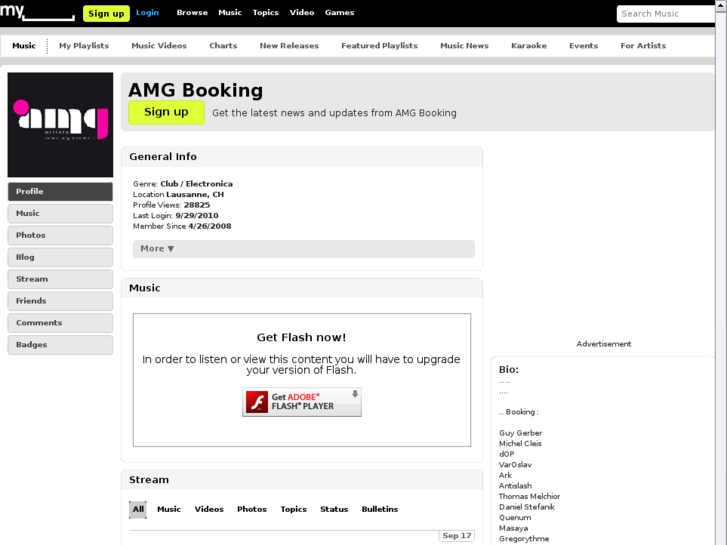
Task: Click the member since date 4/26/2008
Action: (x=210, y=226)
